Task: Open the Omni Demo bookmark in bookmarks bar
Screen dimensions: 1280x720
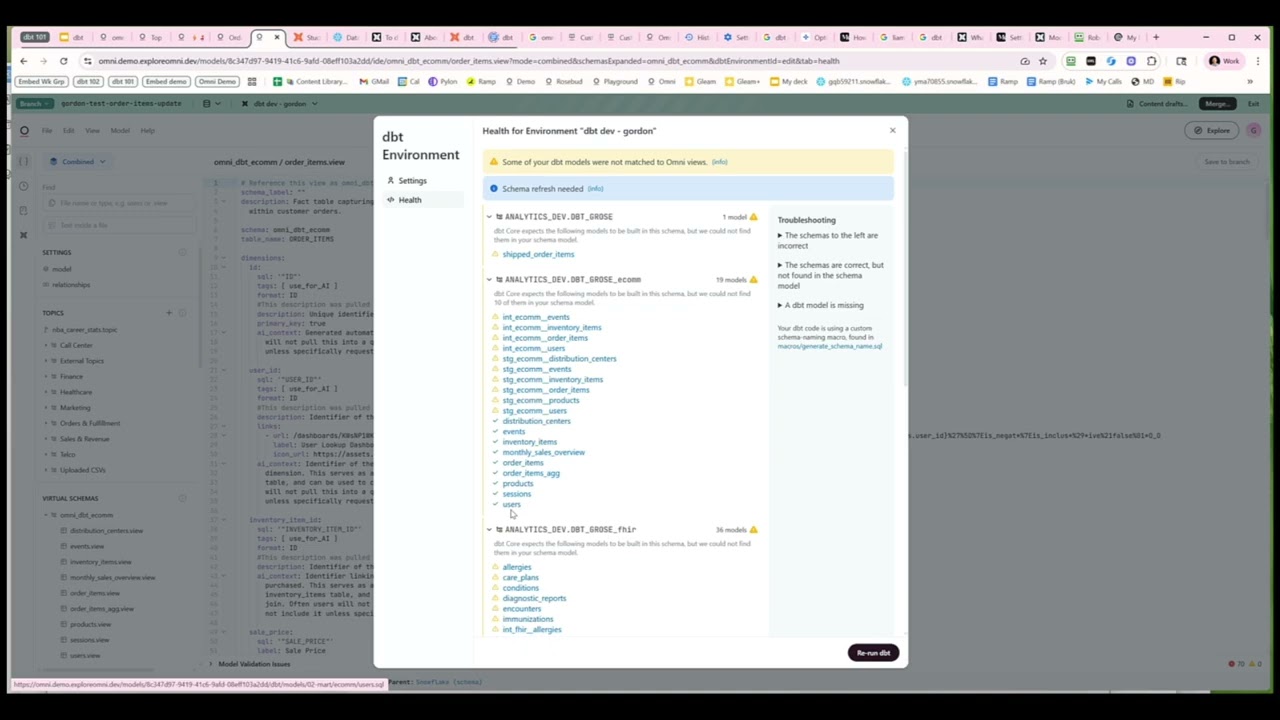Action: coord(218,82)
